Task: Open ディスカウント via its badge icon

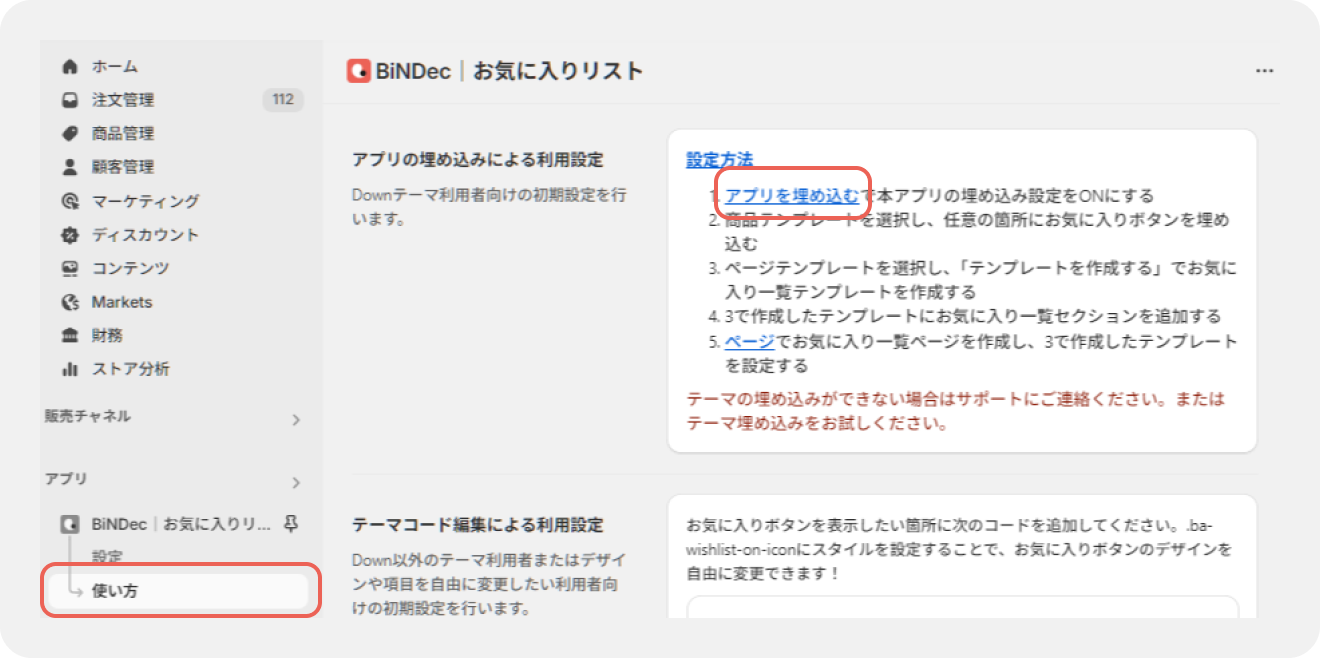Action: tap(70, 235)
